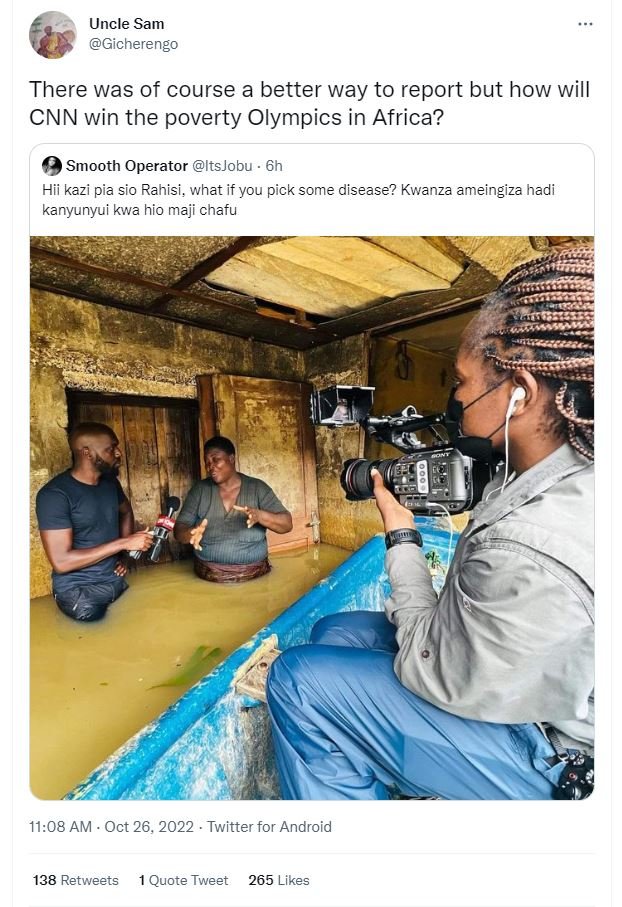The width and height of the screenshot is (622, 907).
Task: Click Smooth Operator's small avatar
Action: pyautogui.click(x=53, y=165)
